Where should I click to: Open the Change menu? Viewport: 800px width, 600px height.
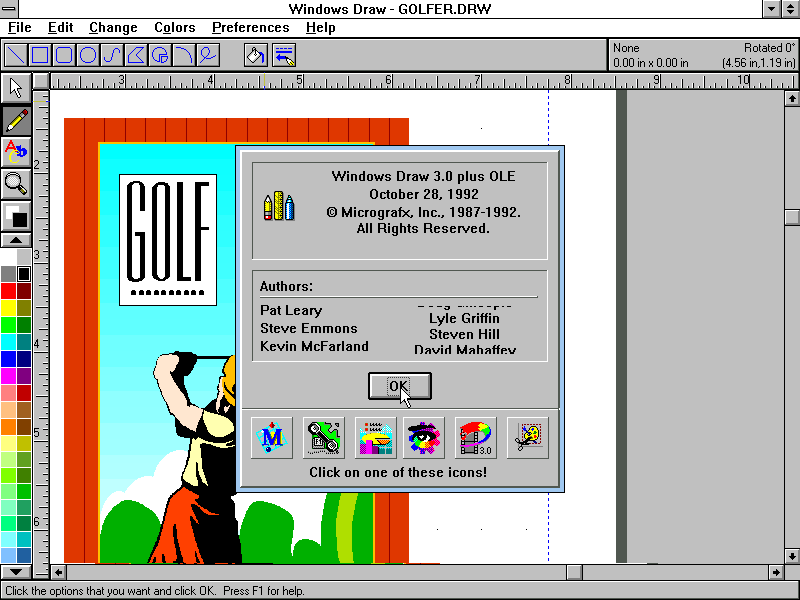pos(113,28)
